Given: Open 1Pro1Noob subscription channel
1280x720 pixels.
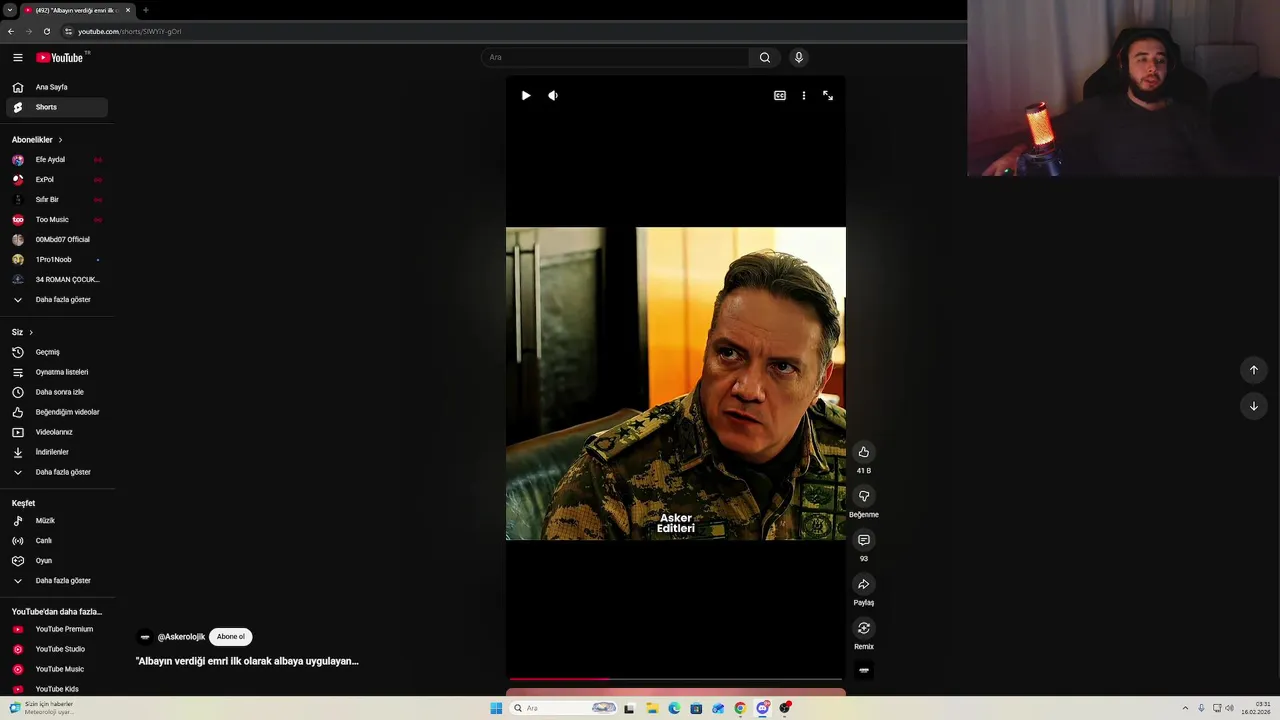Looking at the screenshot, I should (x=57, y=260).
